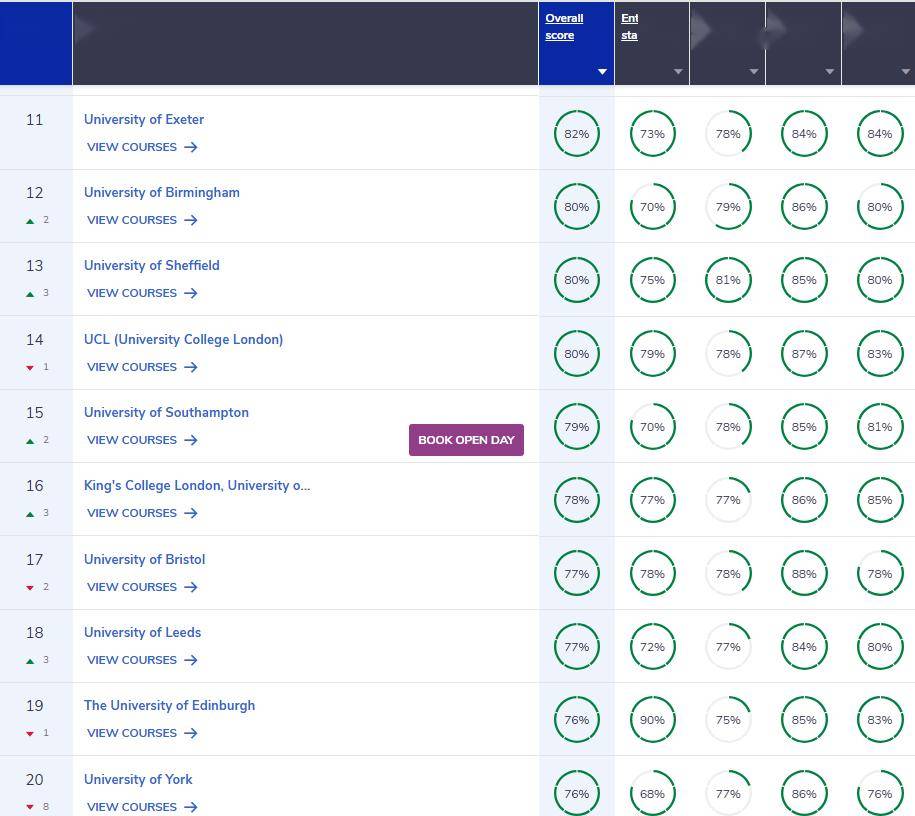Open sort dropdown arrow in Entry standards column
Viewport: 915px width, 816px height.
point(677,72)
